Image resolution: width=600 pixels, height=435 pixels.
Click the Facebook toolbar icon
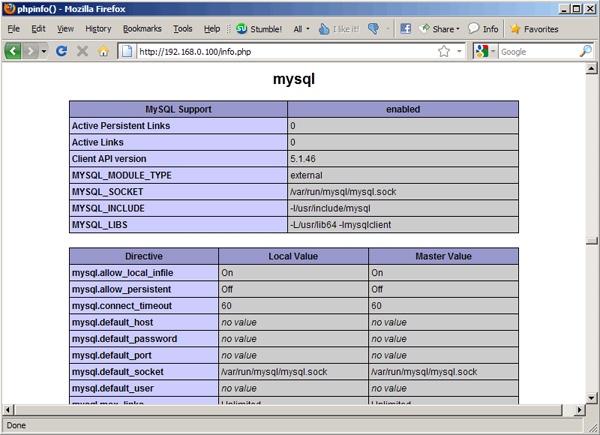(x=406, y=29)
